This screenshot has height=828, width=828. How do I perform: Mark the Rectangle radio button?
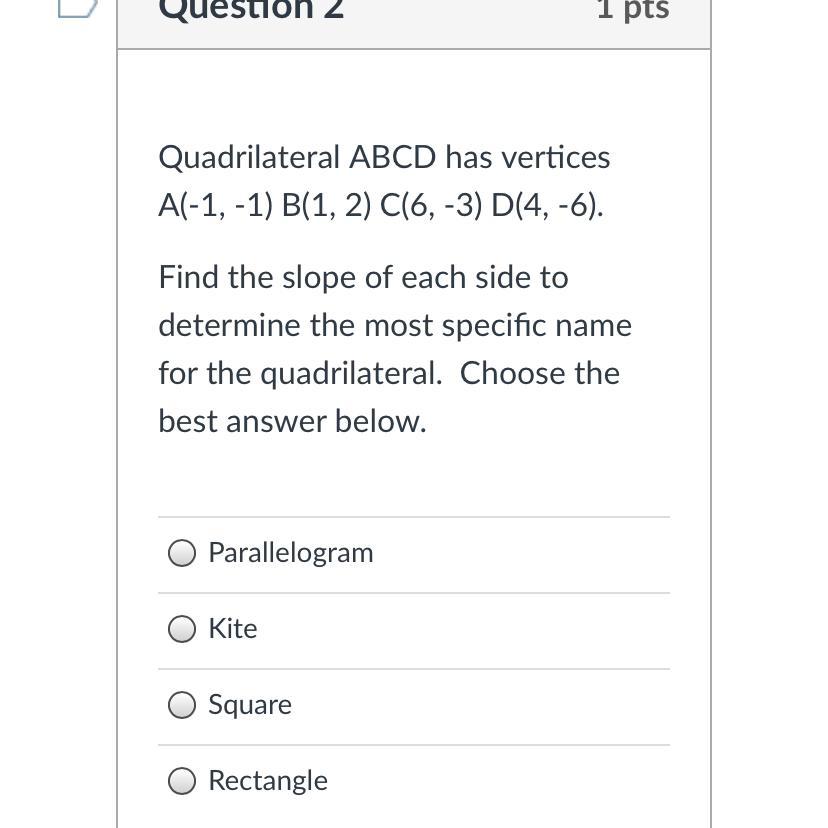click(x=182, y=781)
